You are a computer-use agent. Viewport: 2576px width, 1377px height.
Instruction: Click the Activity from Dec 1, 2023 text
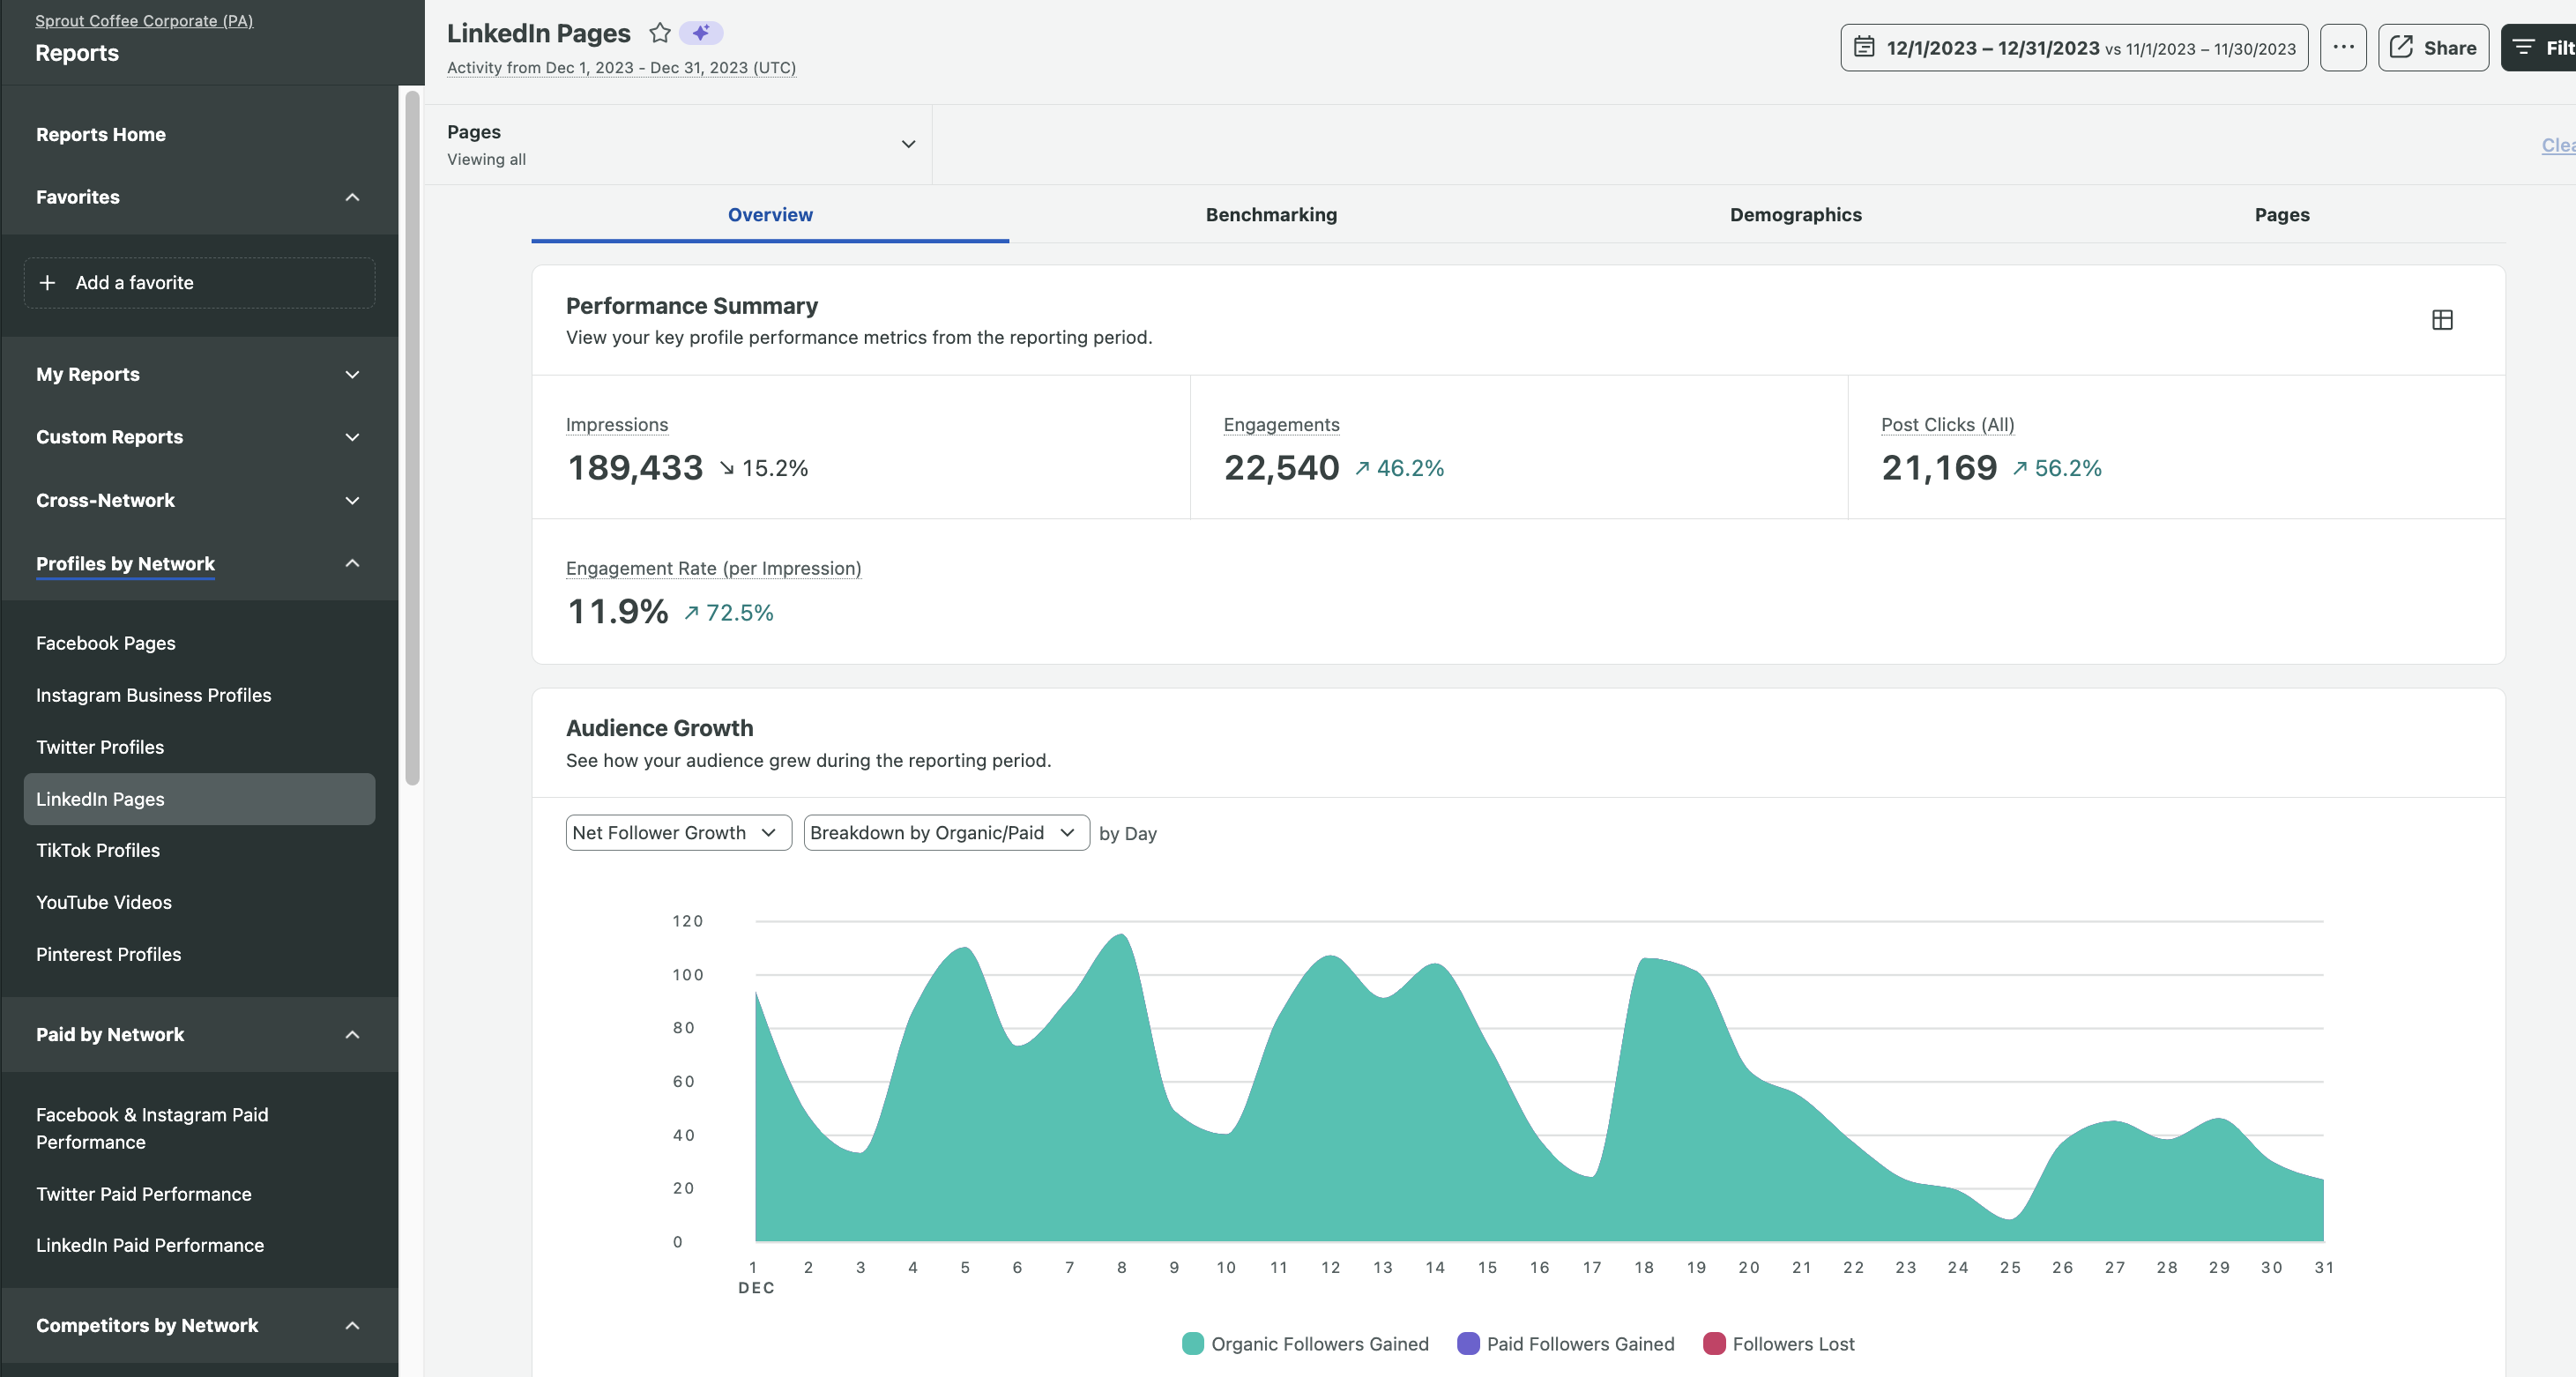coord(621,67)
